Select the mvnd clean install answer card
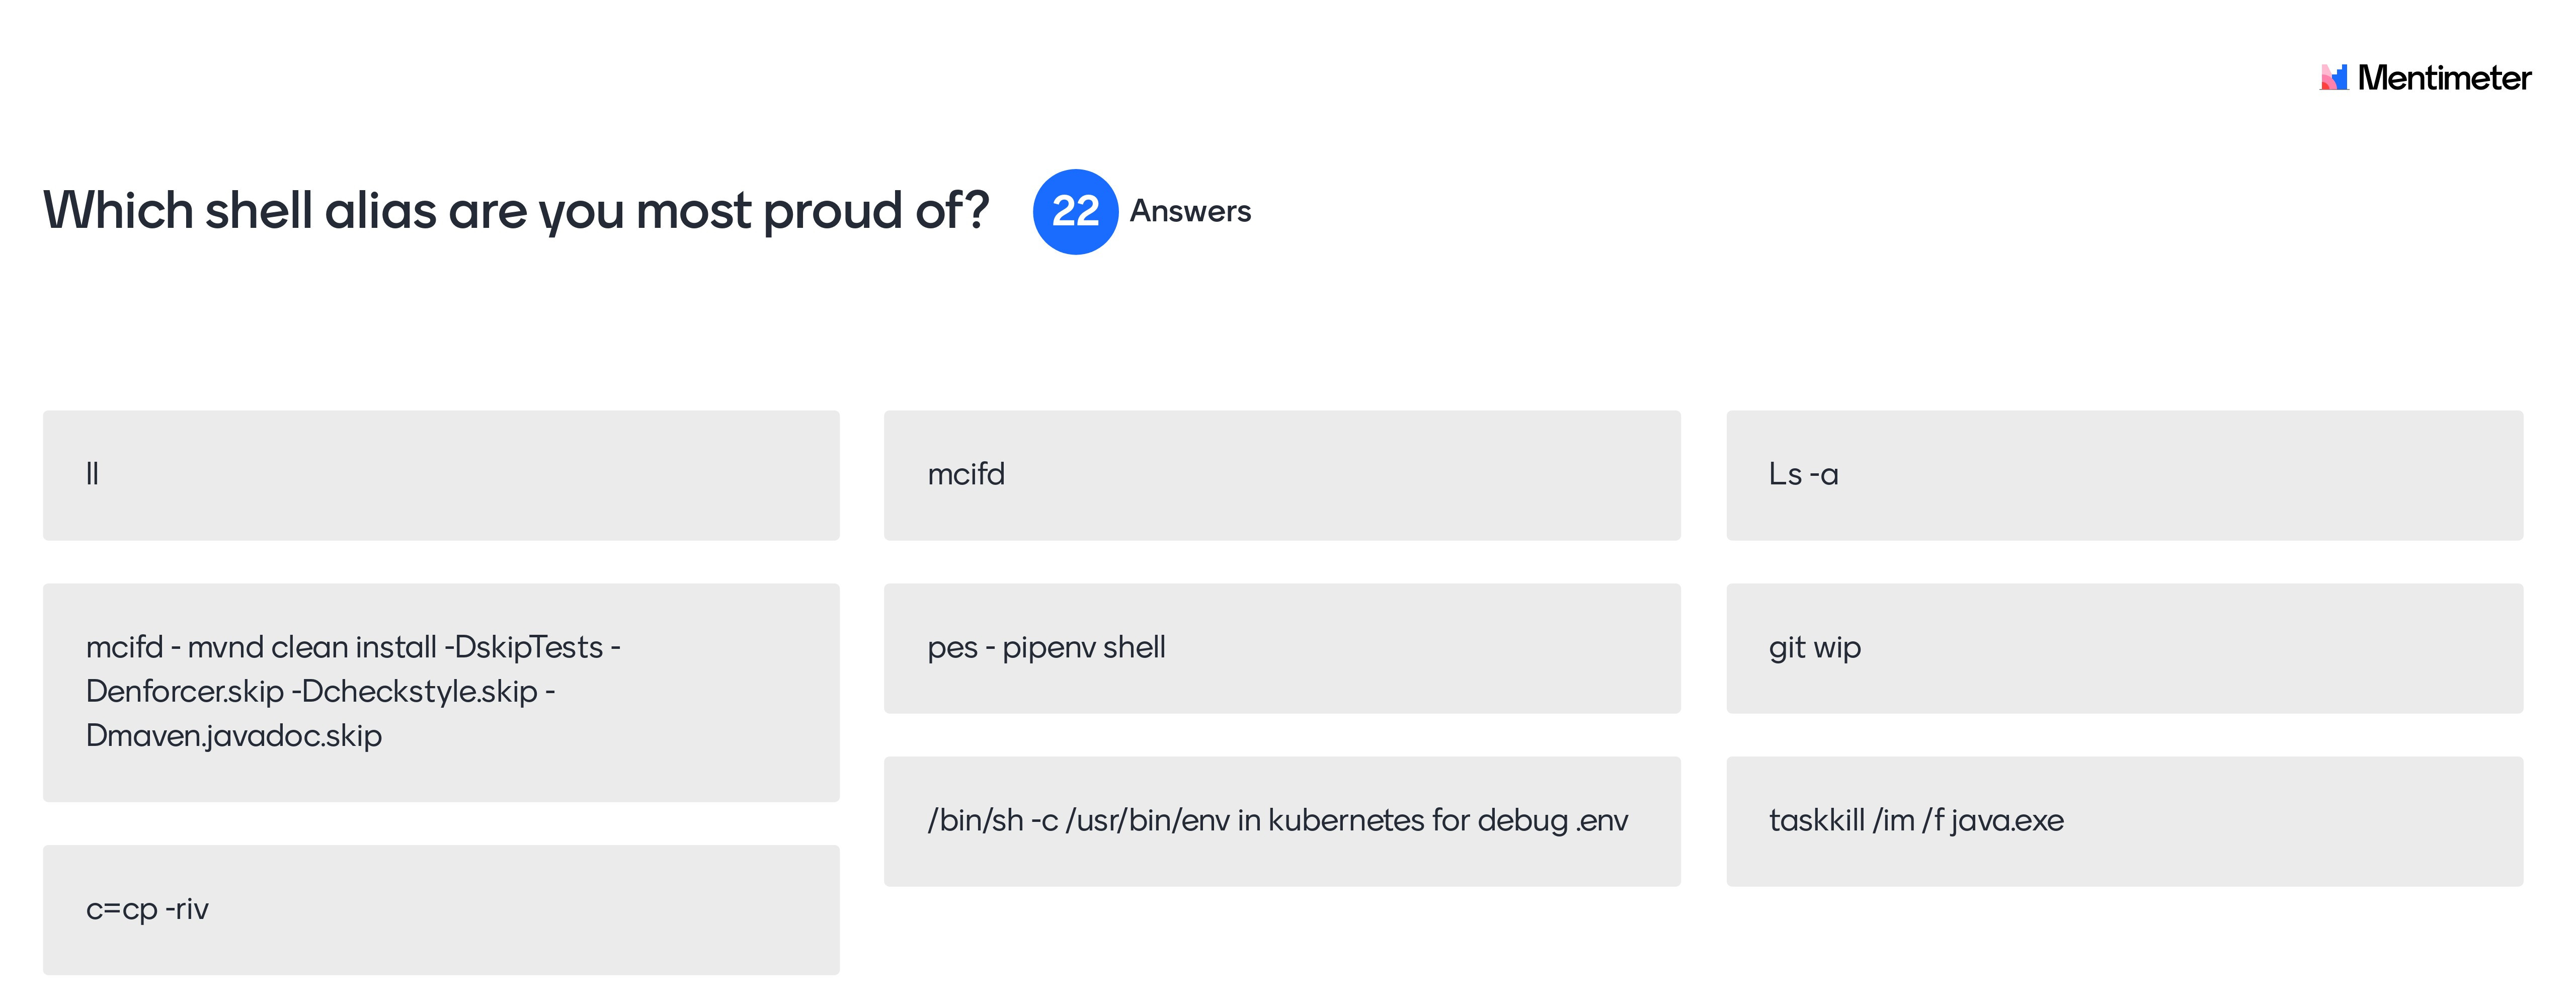This screenshot has height=1008, width=2576. tap(441, 692)
